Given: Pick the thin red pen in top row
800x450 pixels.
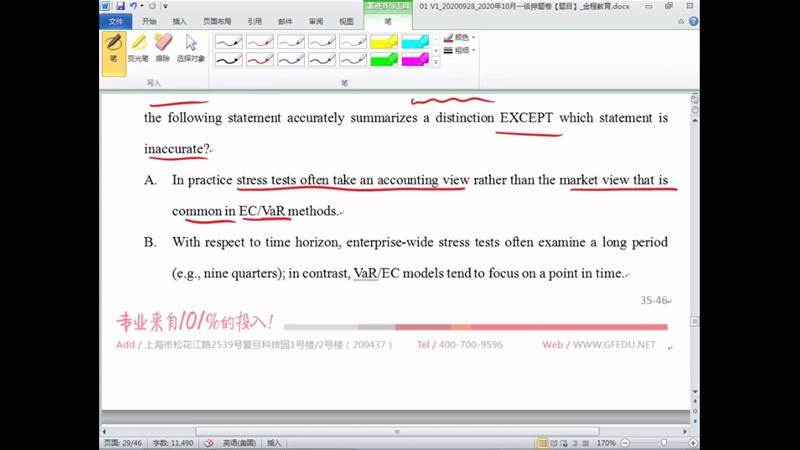Looking at the screenshot, I should click(260, 42).
